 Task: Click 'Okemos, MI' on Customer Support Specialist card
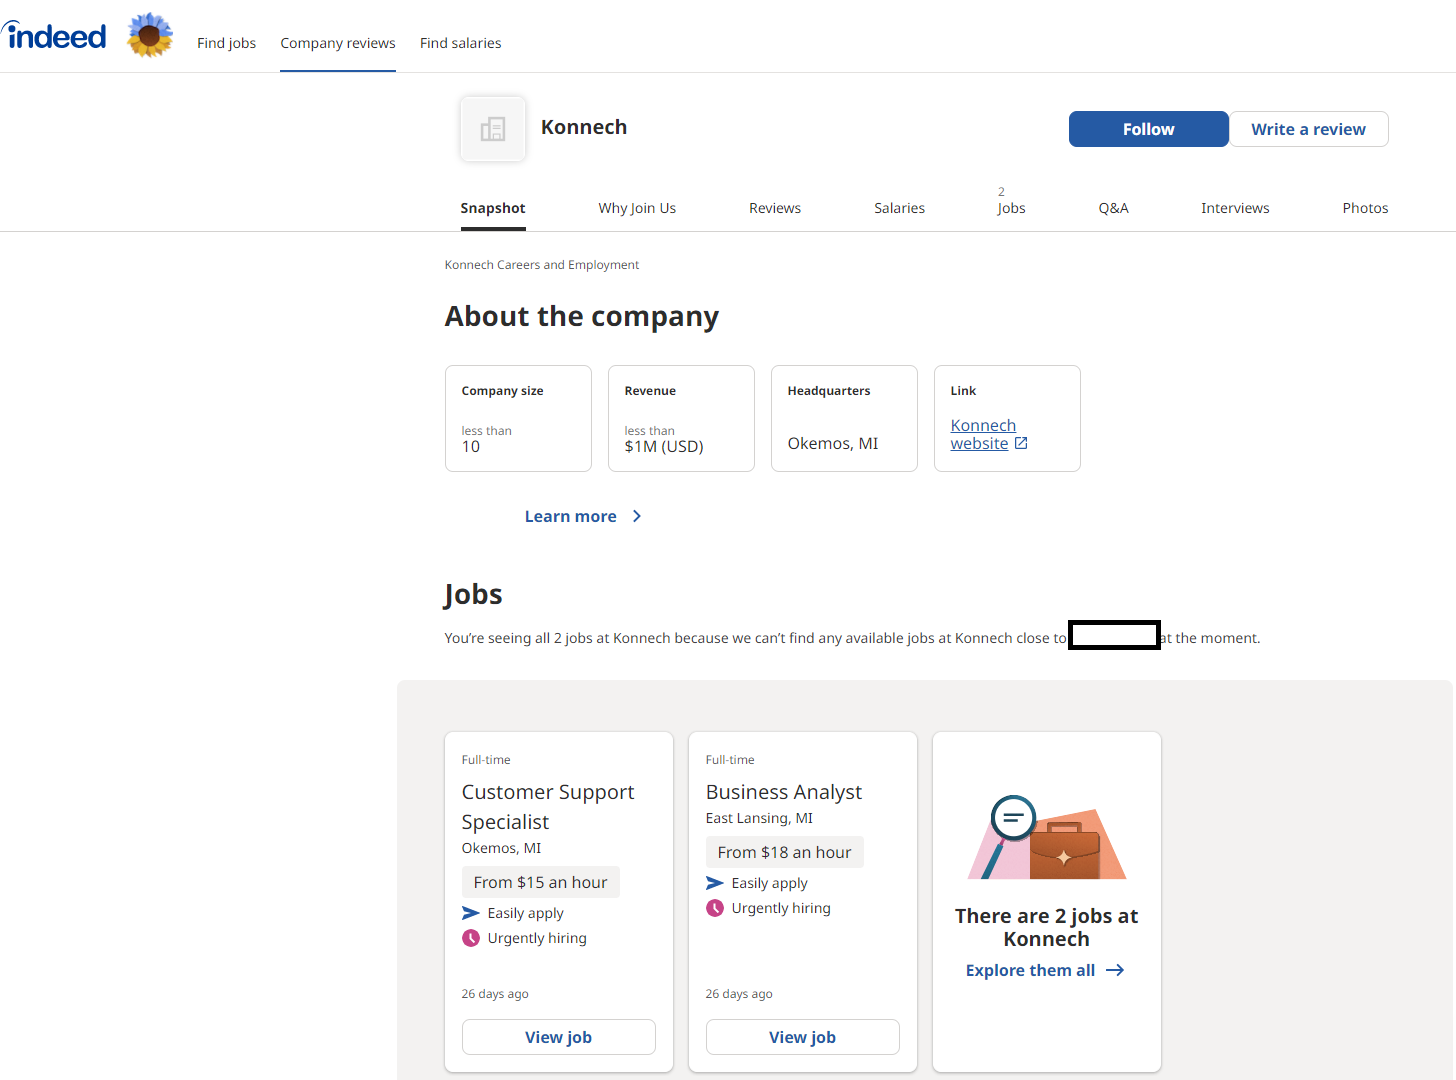click(x=501, y=848)
